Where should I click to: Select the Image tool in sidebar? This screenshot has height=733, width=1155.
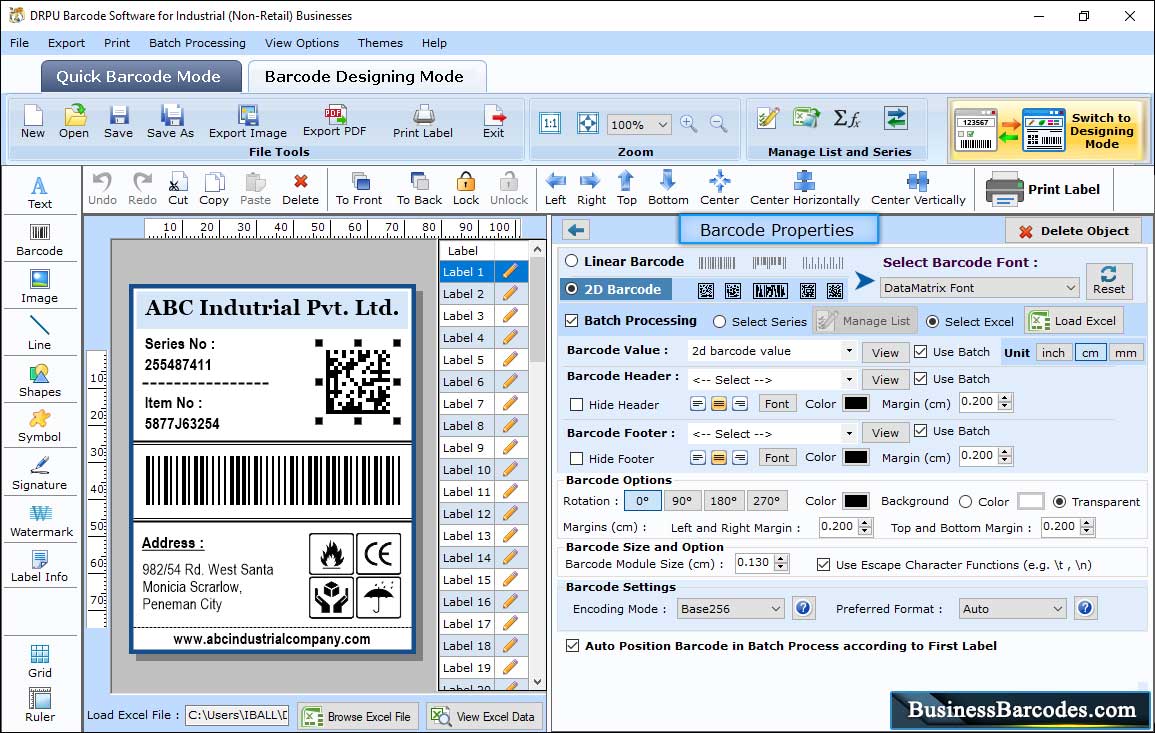tap(39, 287)
